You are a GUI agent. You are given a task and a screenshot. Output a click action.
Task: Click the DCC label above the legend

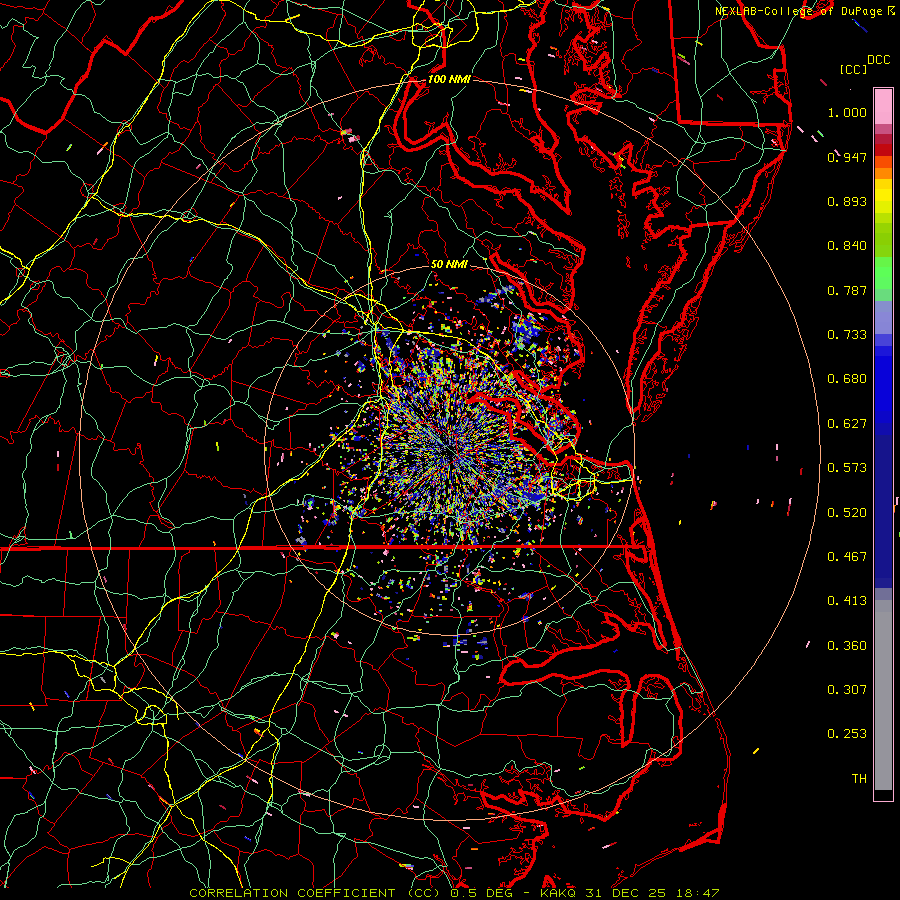879,60
